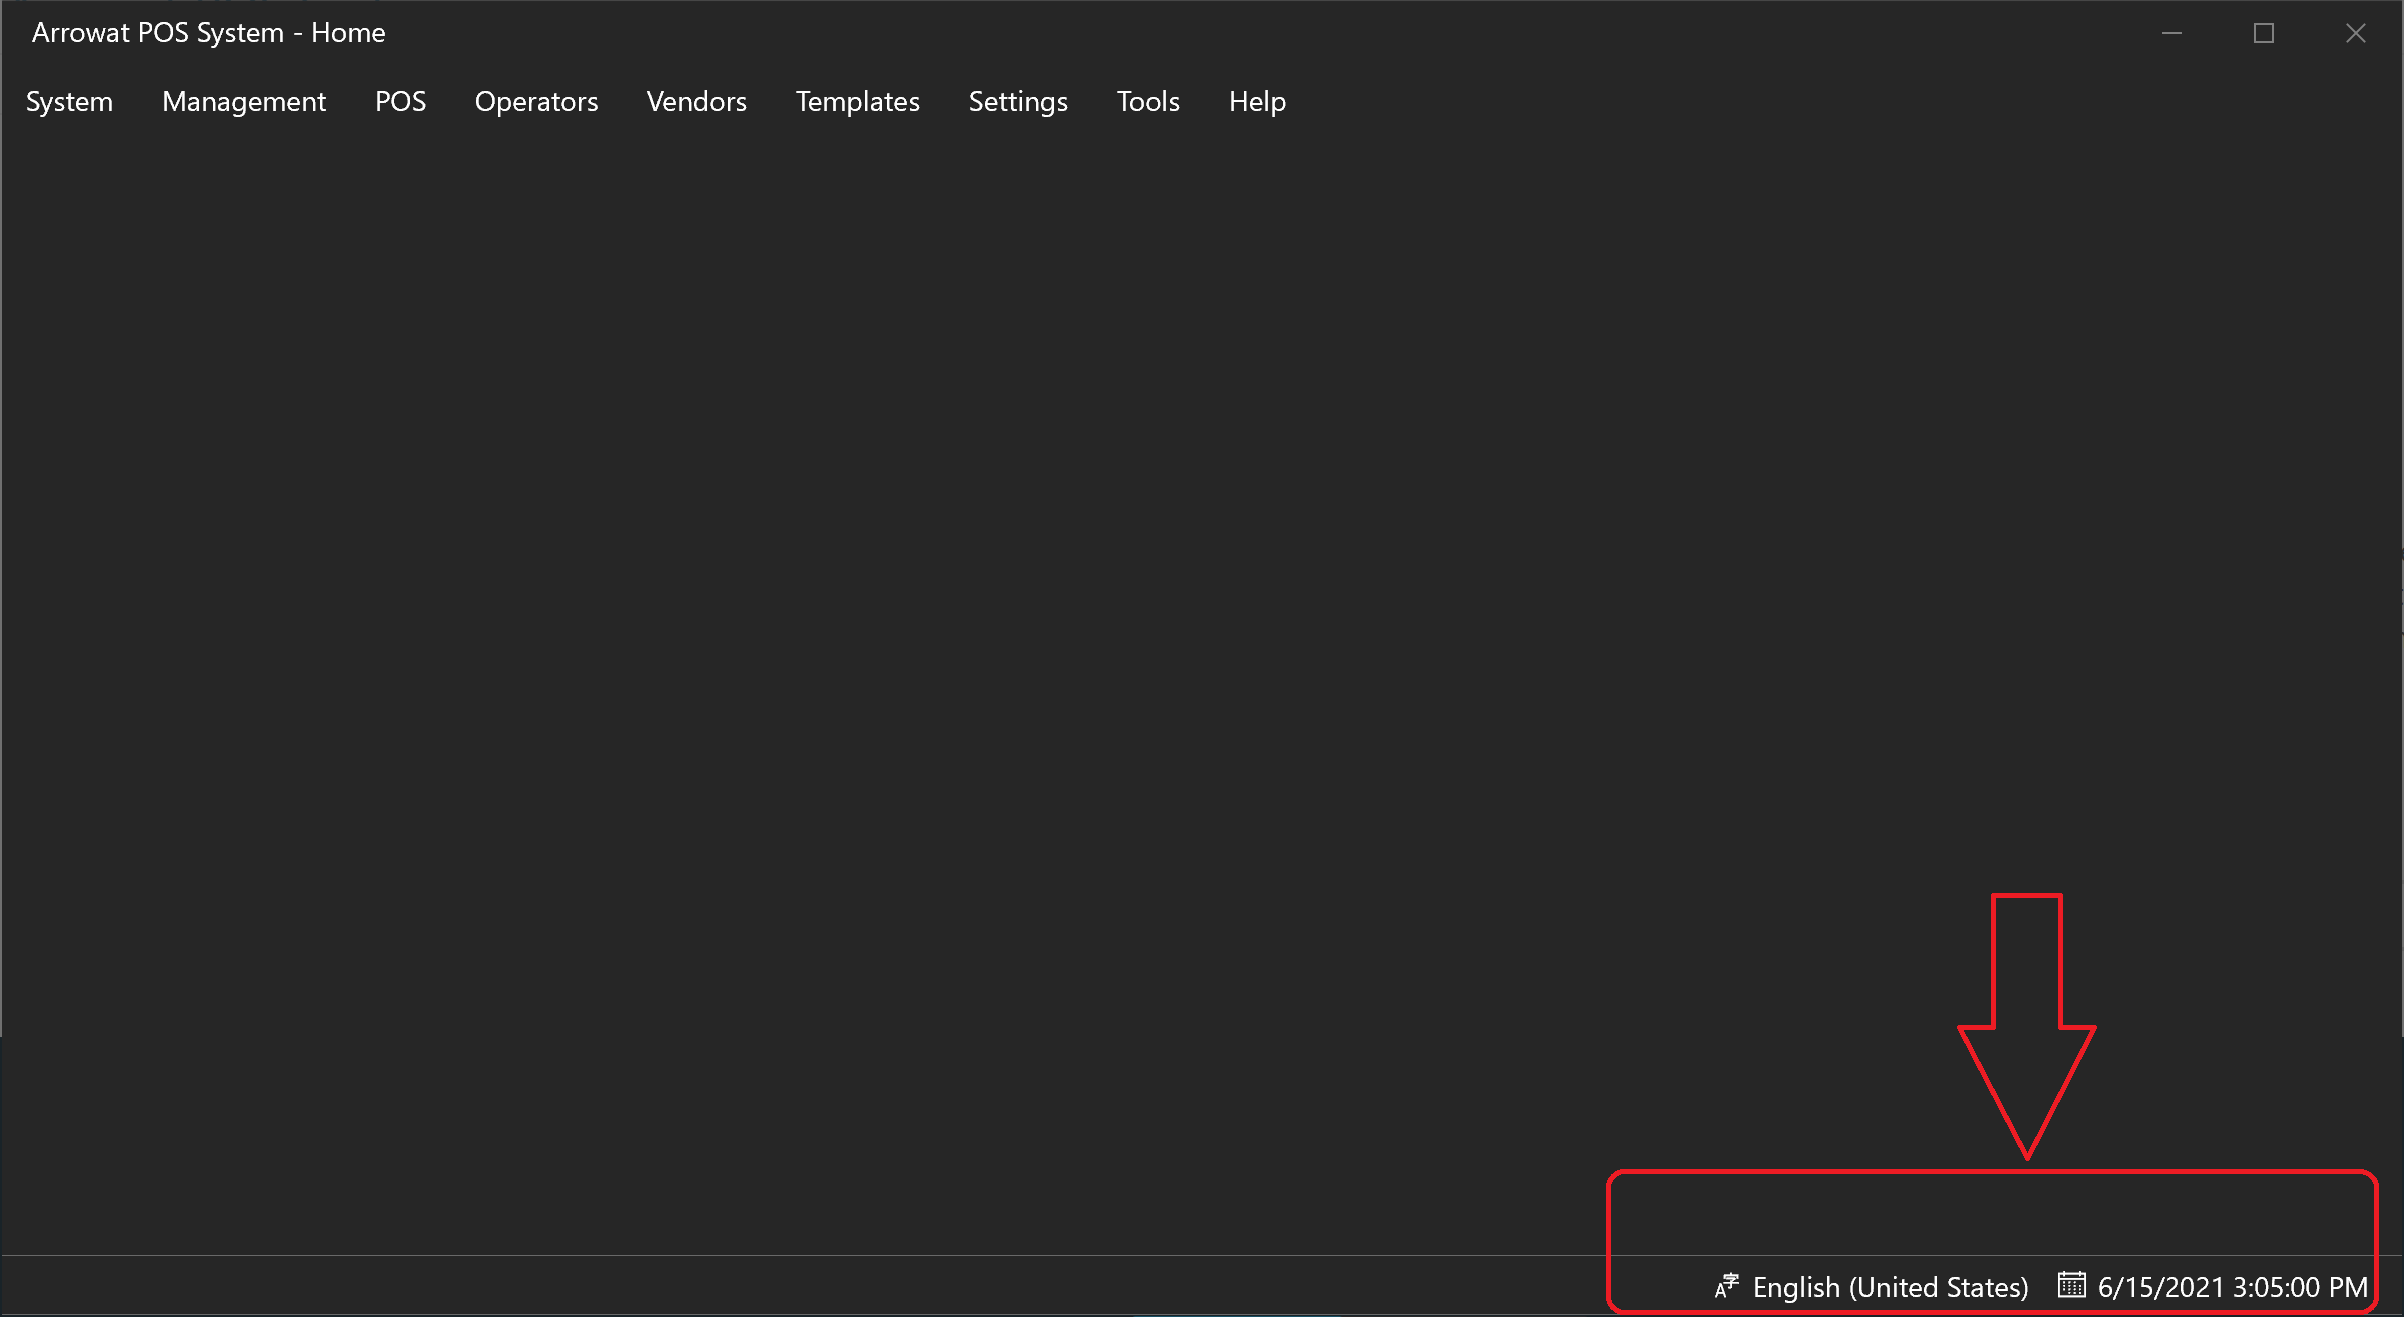Open the Tools menu
The height and width of the screenshot is (1317, 2404).
click(1148, 102)
